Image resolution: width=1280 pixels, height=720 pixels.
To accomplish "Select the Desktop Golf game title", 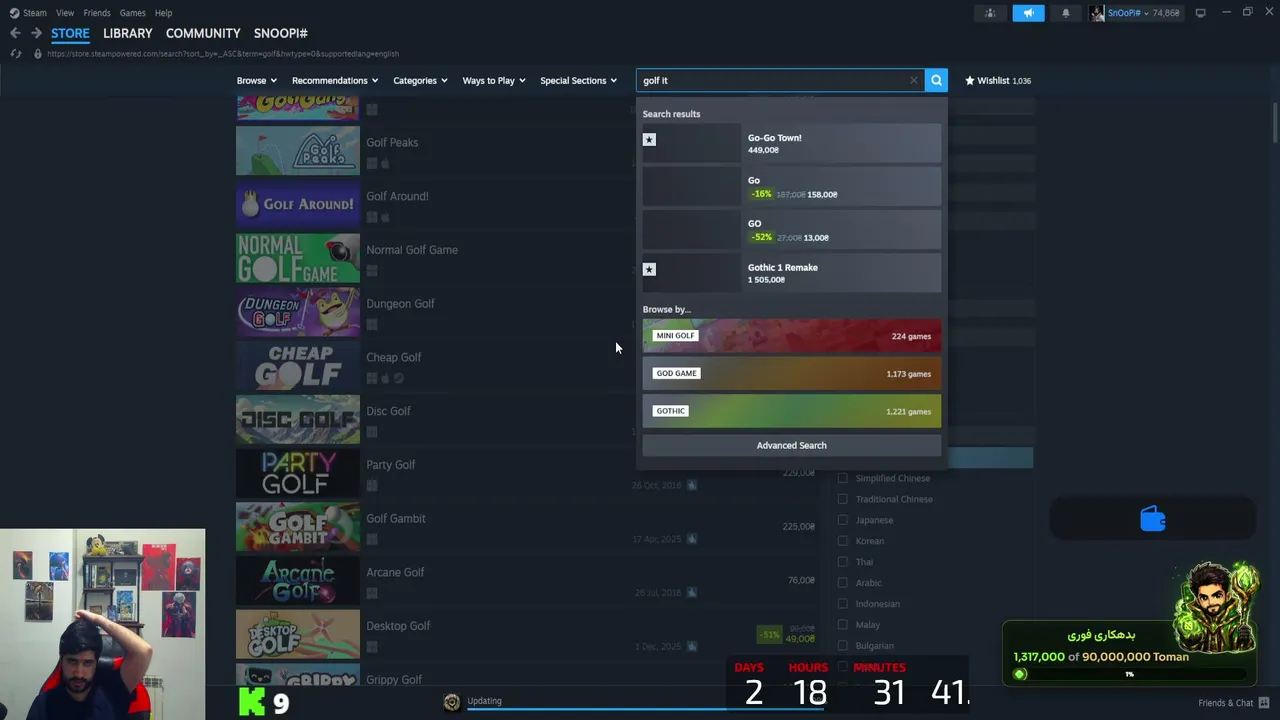I will pos(398,626).
